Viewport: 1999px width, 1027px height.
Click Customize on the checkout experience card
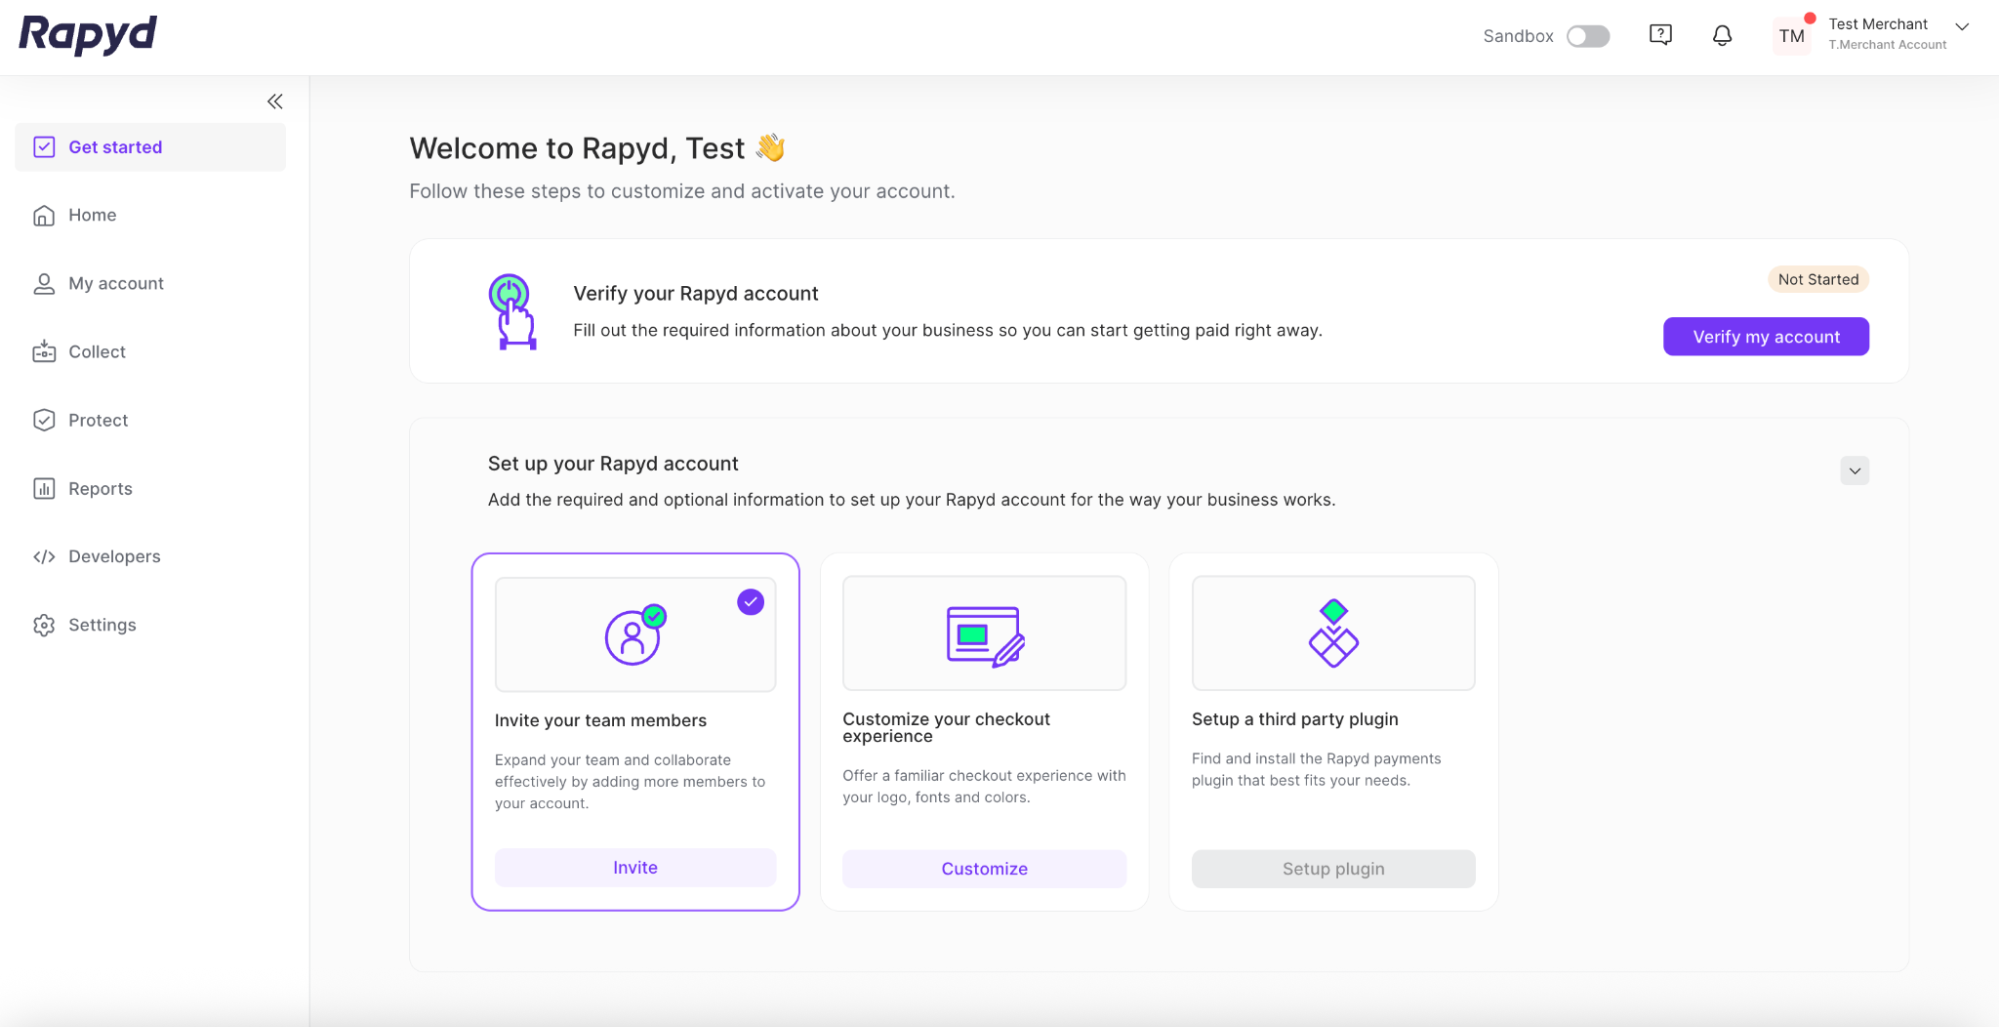pyautogui.click(x=983, y=868)
